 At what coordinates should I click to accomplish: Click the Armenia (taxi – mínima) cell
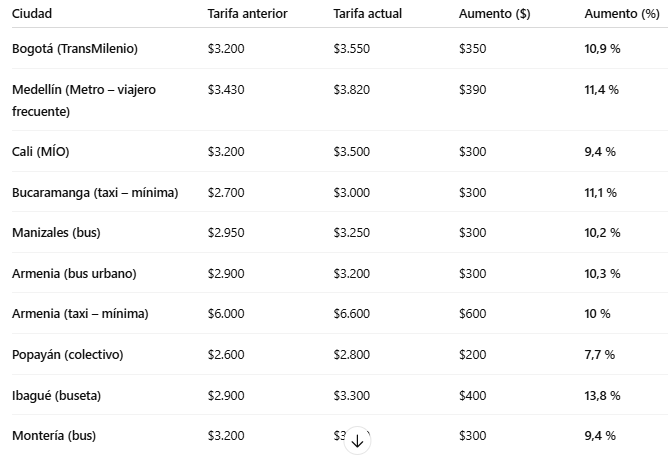[x=80, y=314]
